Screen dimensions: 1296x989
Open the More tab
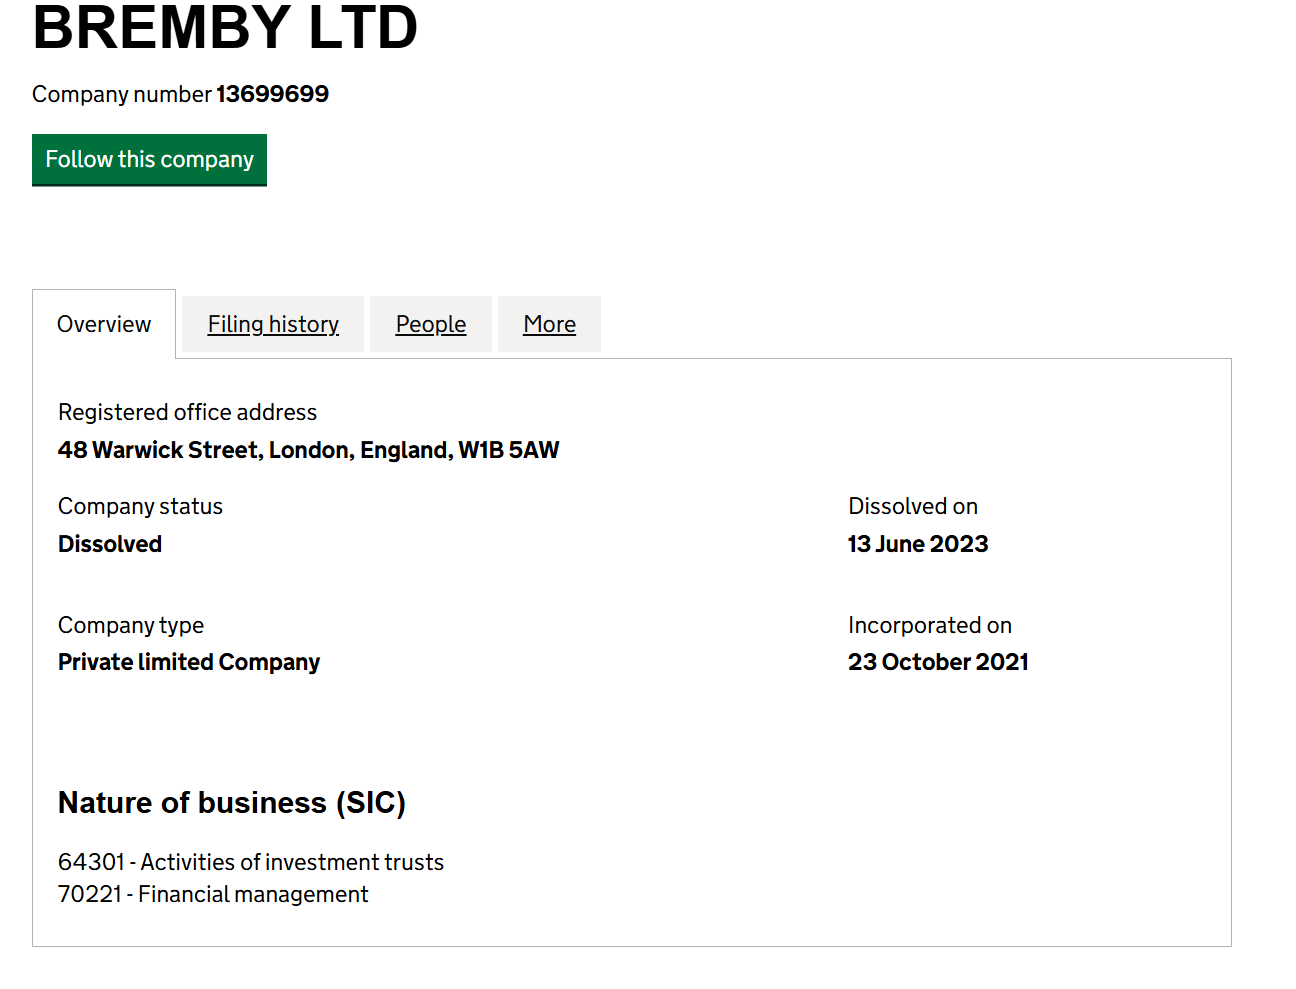(549, 324)
